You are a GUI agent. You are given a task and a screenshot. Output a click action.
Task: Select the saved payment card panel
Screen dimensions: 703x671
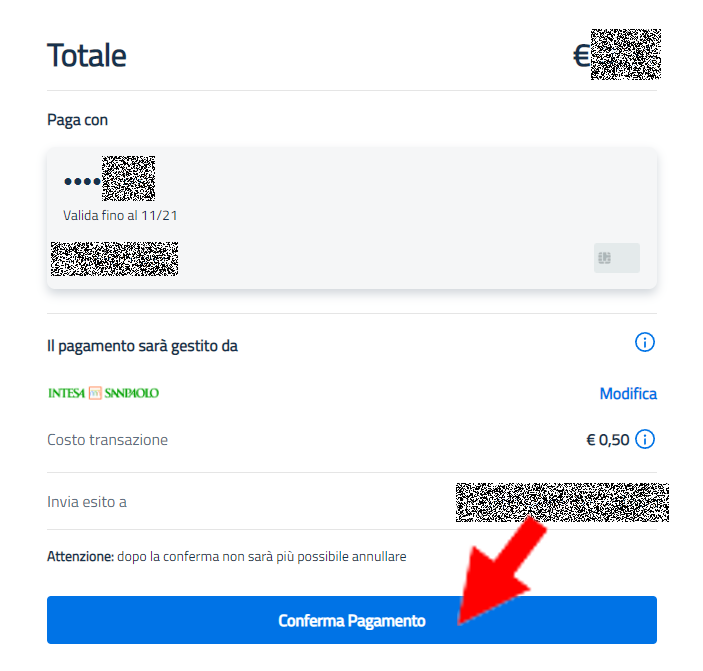pyautogui.click(x=351, y=219)
